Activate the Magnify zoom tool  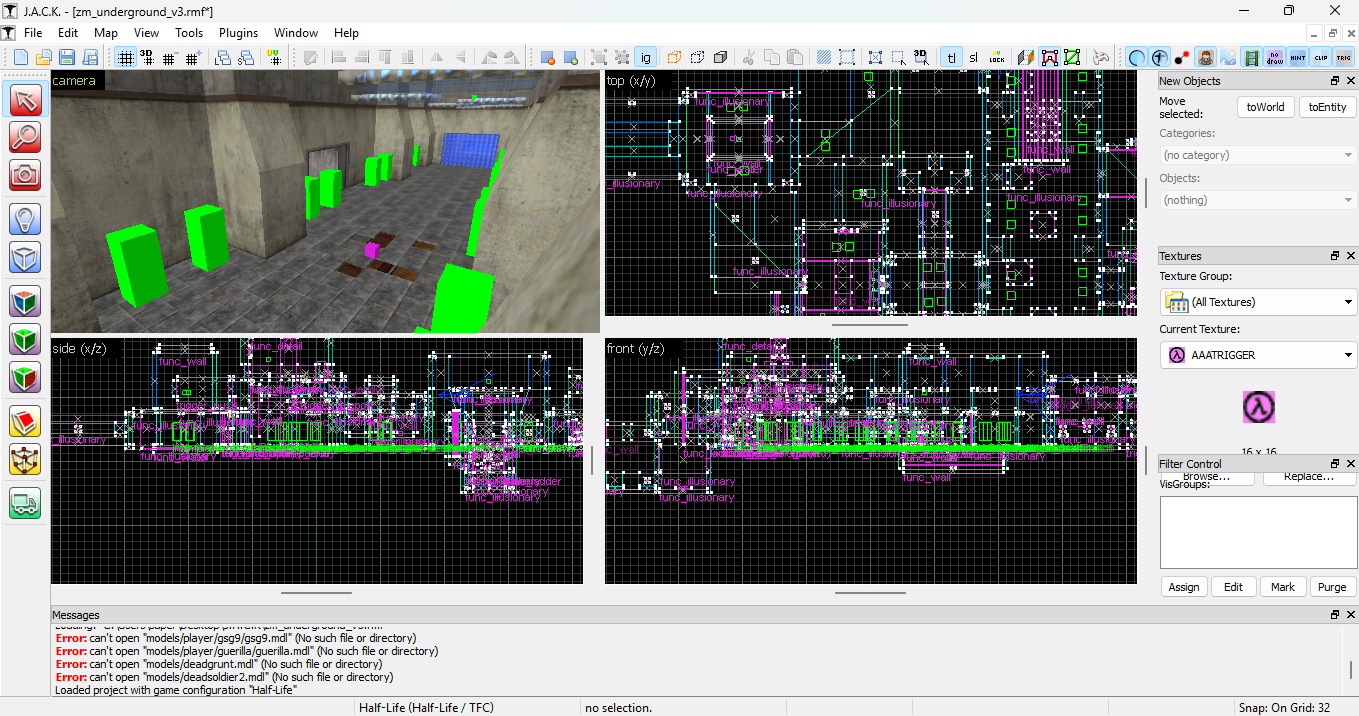pos(25,137)
